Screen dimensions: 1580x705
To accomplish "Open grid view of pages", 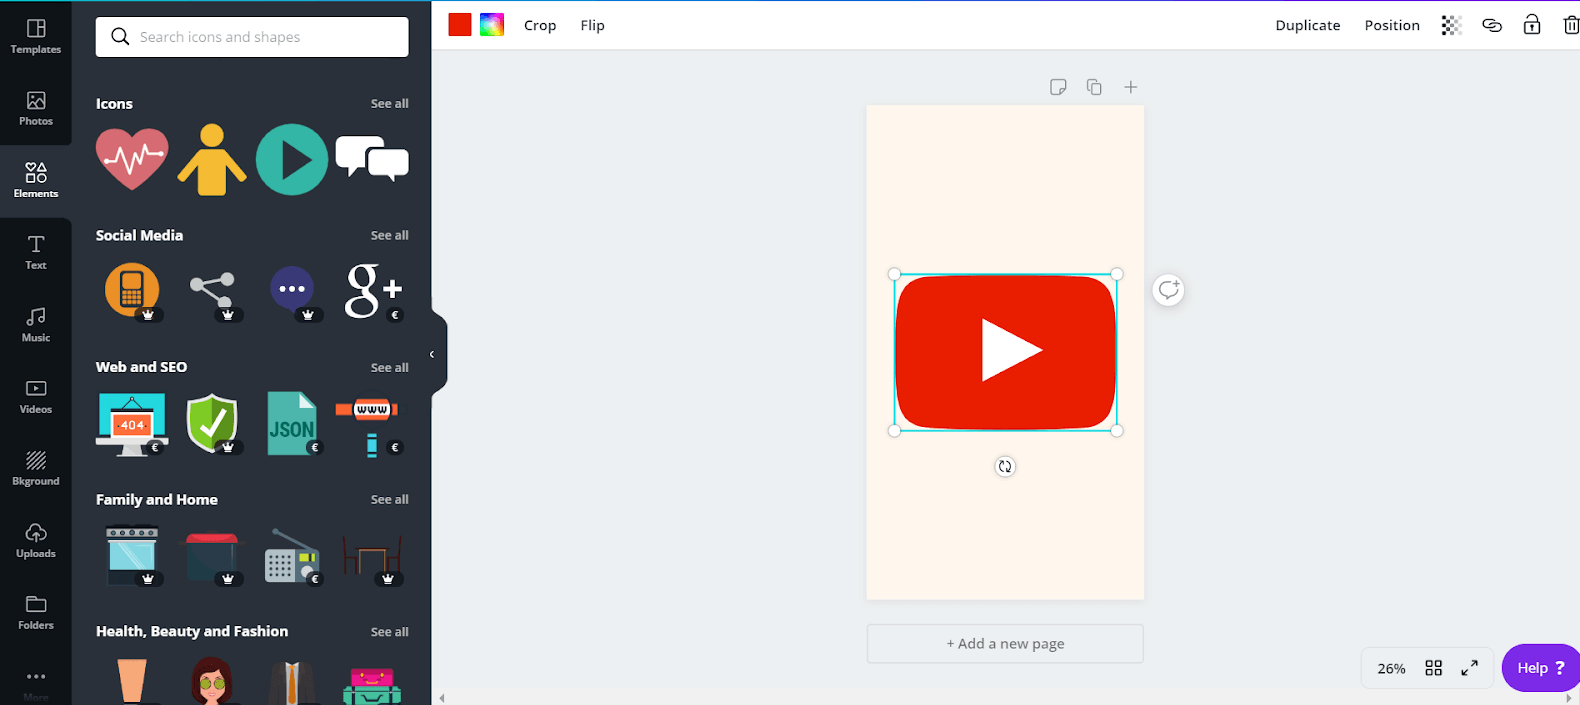I will point(1433,668).
